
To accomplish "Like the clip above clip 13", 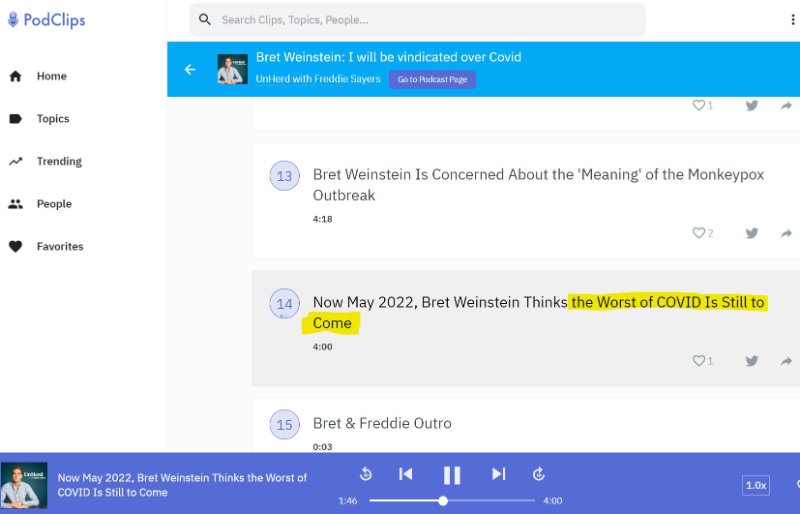I will coord(698,106).
